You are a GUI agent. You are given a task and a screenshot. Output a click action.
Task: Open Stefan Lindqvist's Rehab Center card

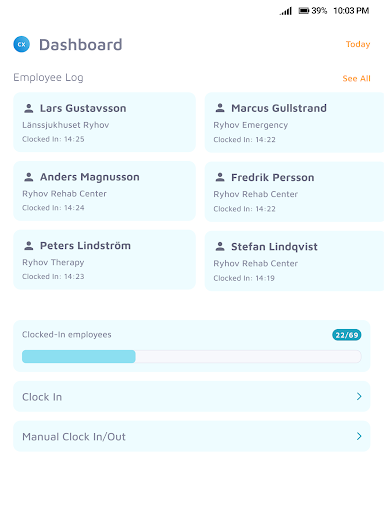[294, 261]
